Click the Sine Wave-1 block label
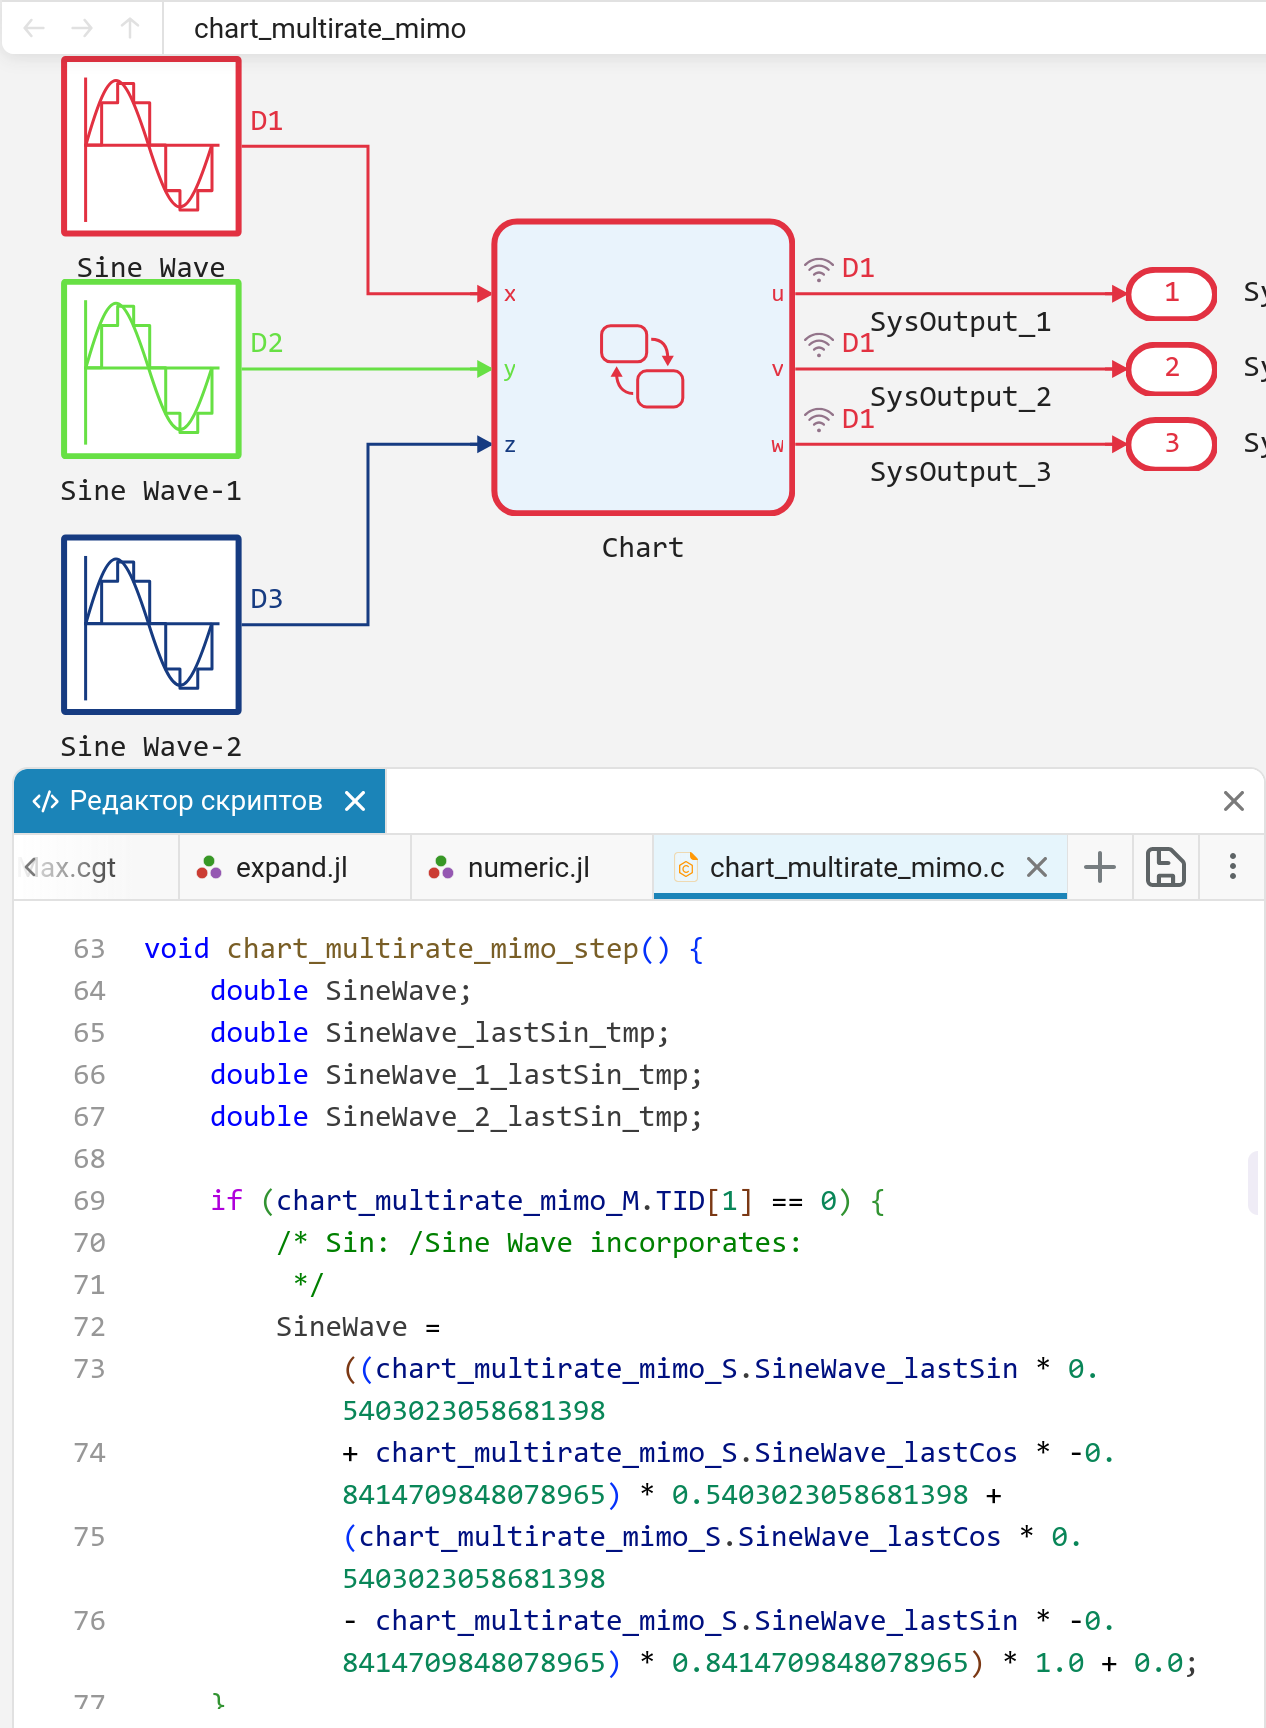 [x=151, y=491]
